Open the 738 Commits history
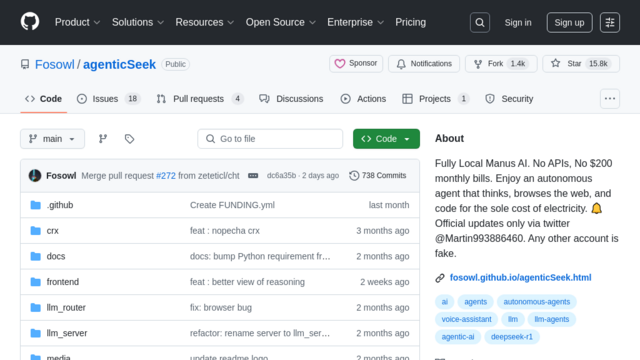The image size is (640, 360). 378,176
